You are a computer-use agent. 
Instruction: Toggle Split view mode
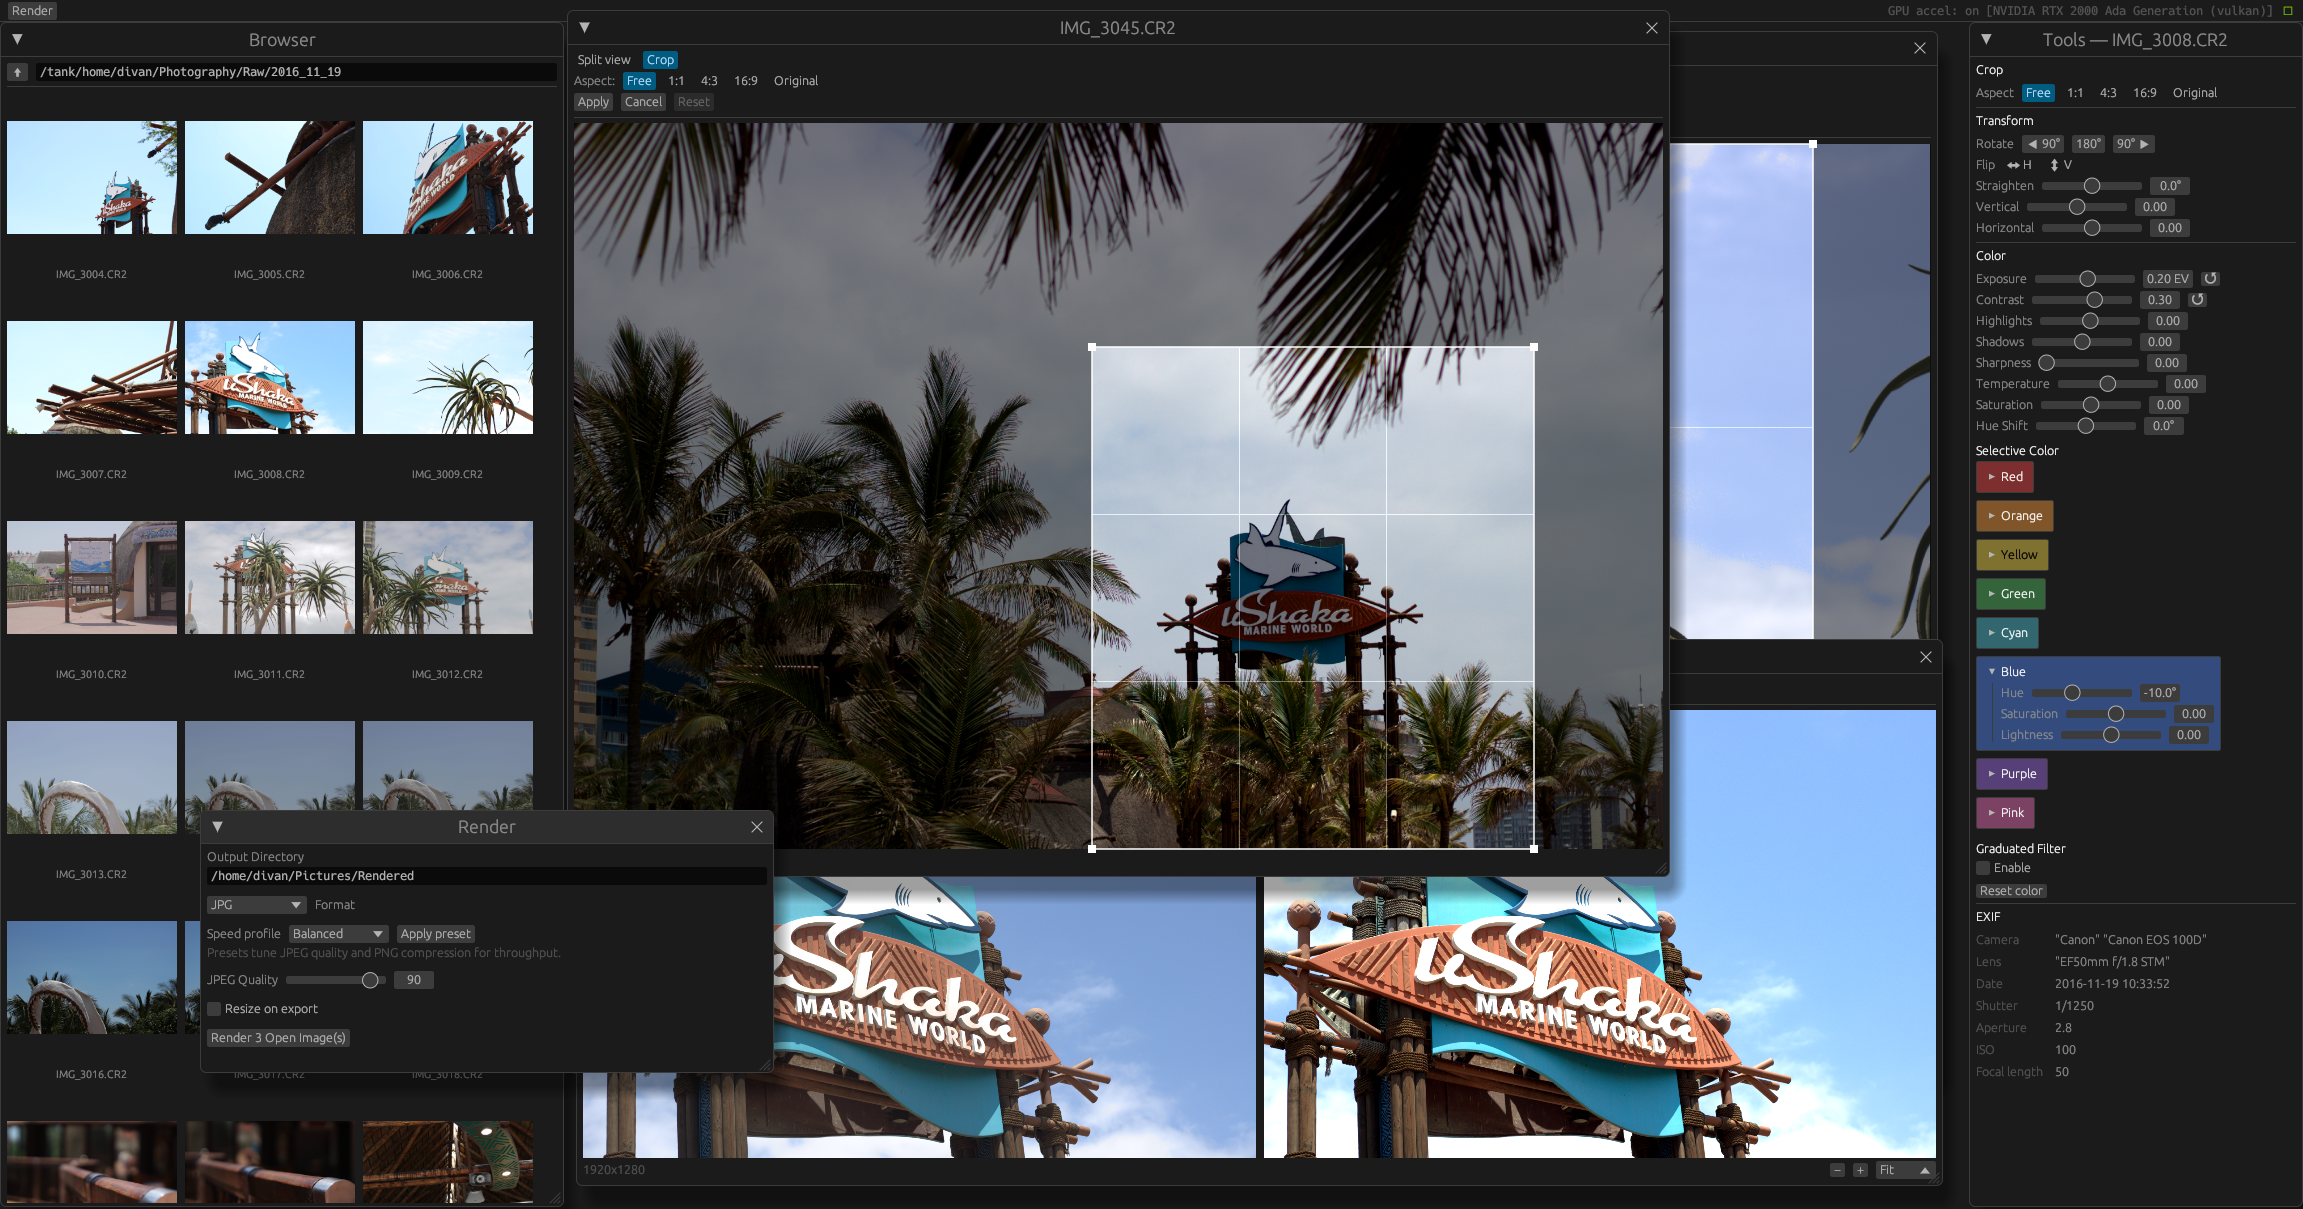click(603, 59)
